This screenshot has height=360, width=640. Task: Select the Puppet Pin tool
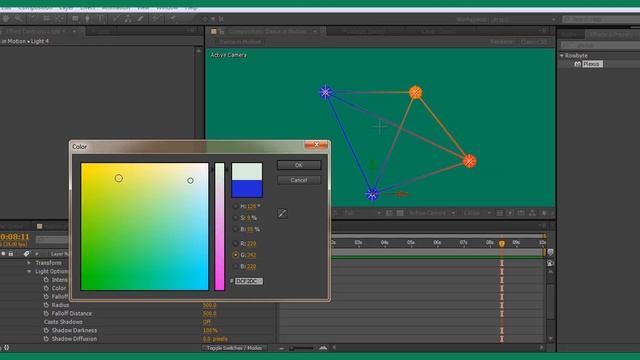pos(173,19)
